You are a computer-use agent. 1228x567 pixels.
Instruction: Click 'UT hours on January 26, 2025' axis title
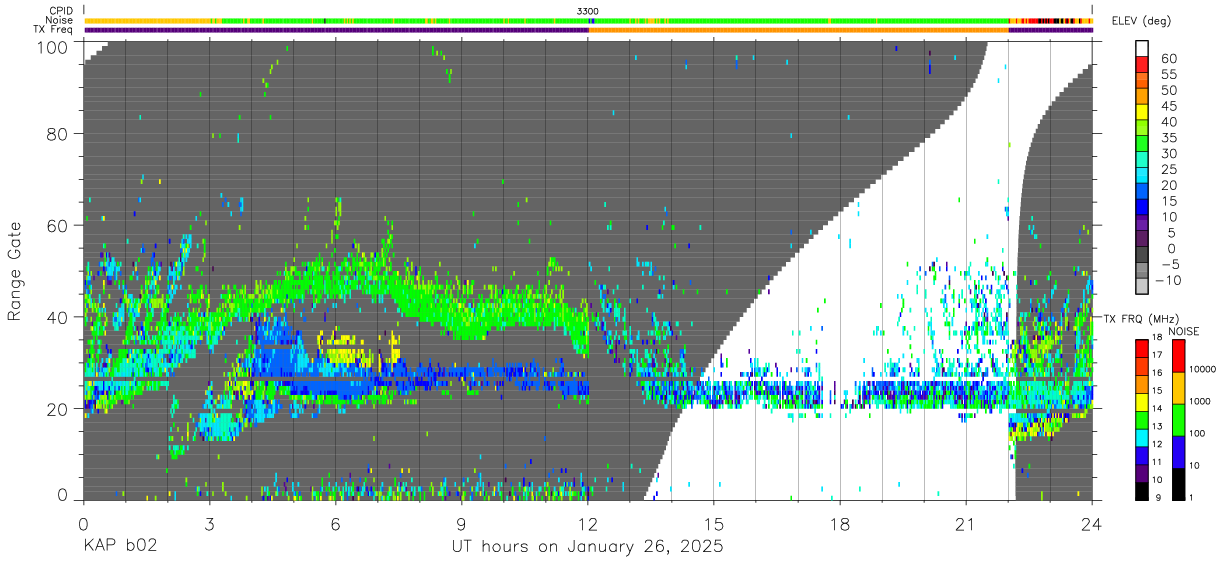[x=588, y=547]
